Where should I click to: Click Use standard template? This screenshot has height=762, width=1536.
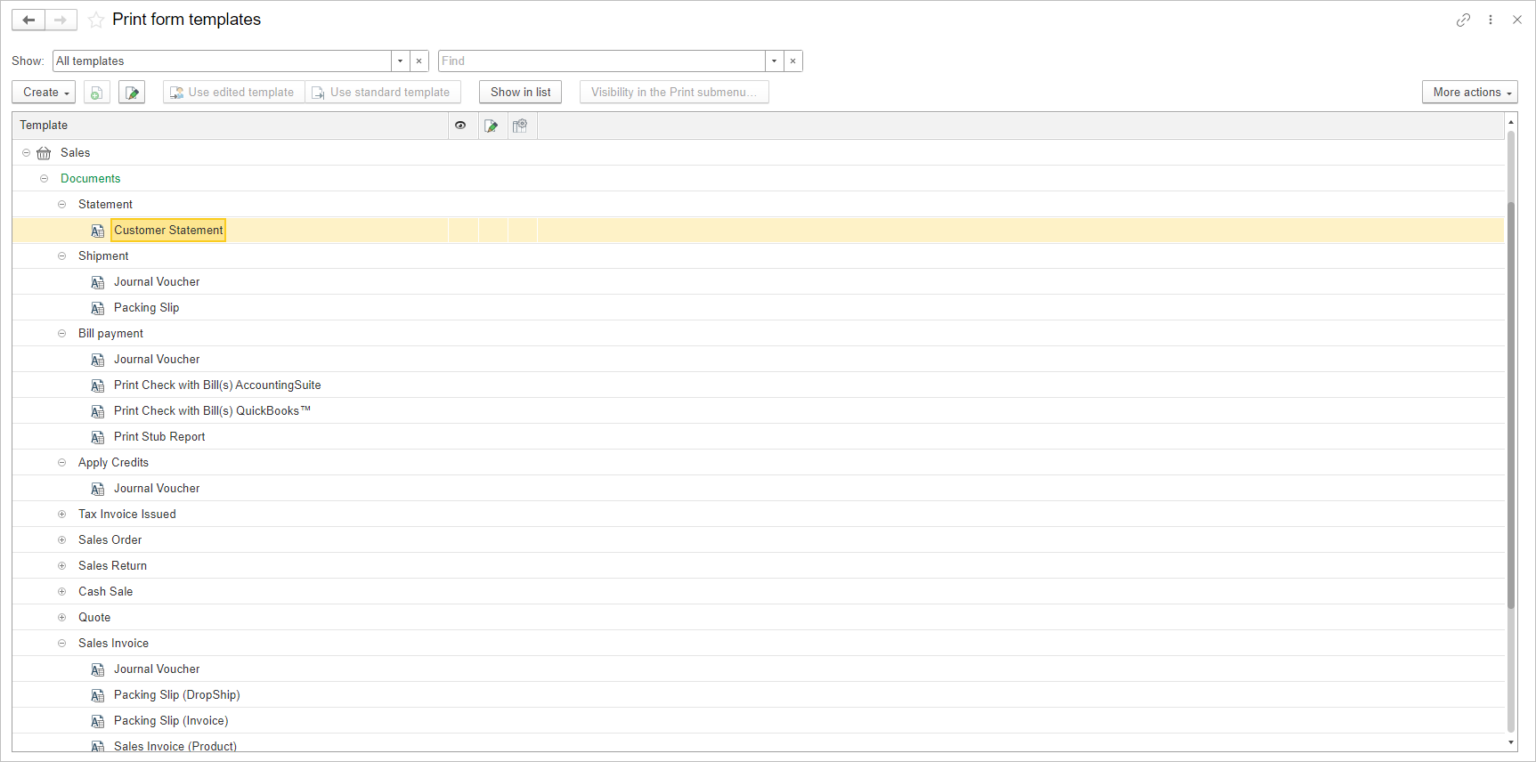[383, 91]
